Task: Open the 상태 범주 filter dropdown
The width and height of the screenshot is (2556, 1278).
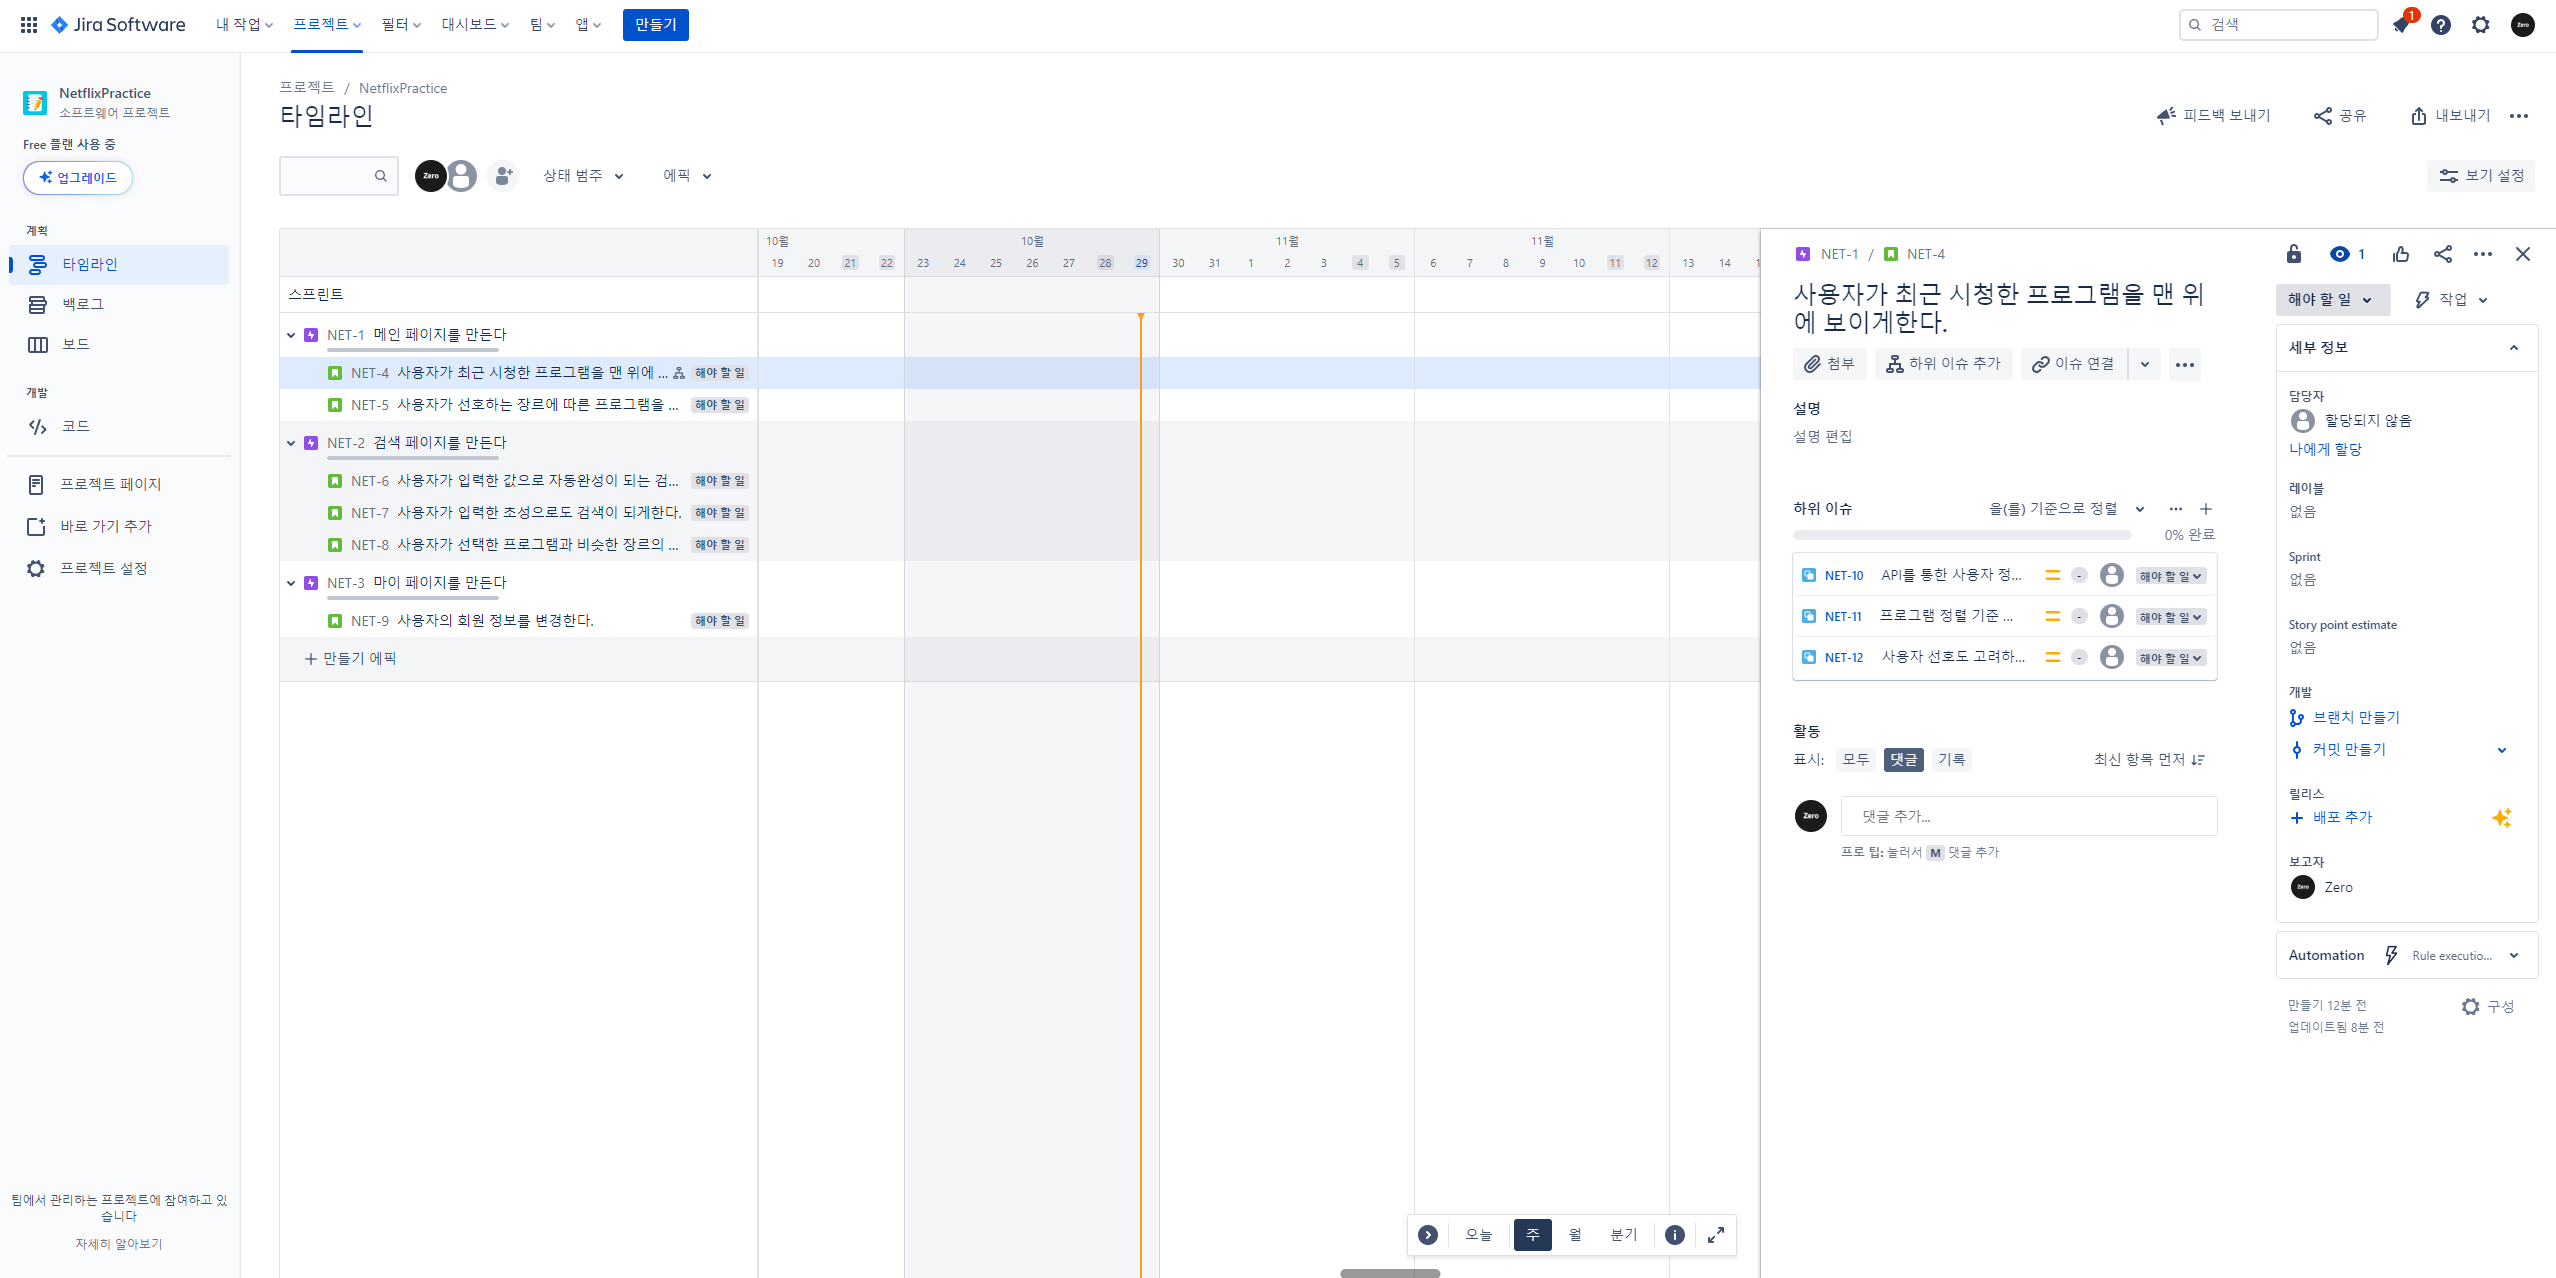Action: pyautogui.click(x=583, y=176)
